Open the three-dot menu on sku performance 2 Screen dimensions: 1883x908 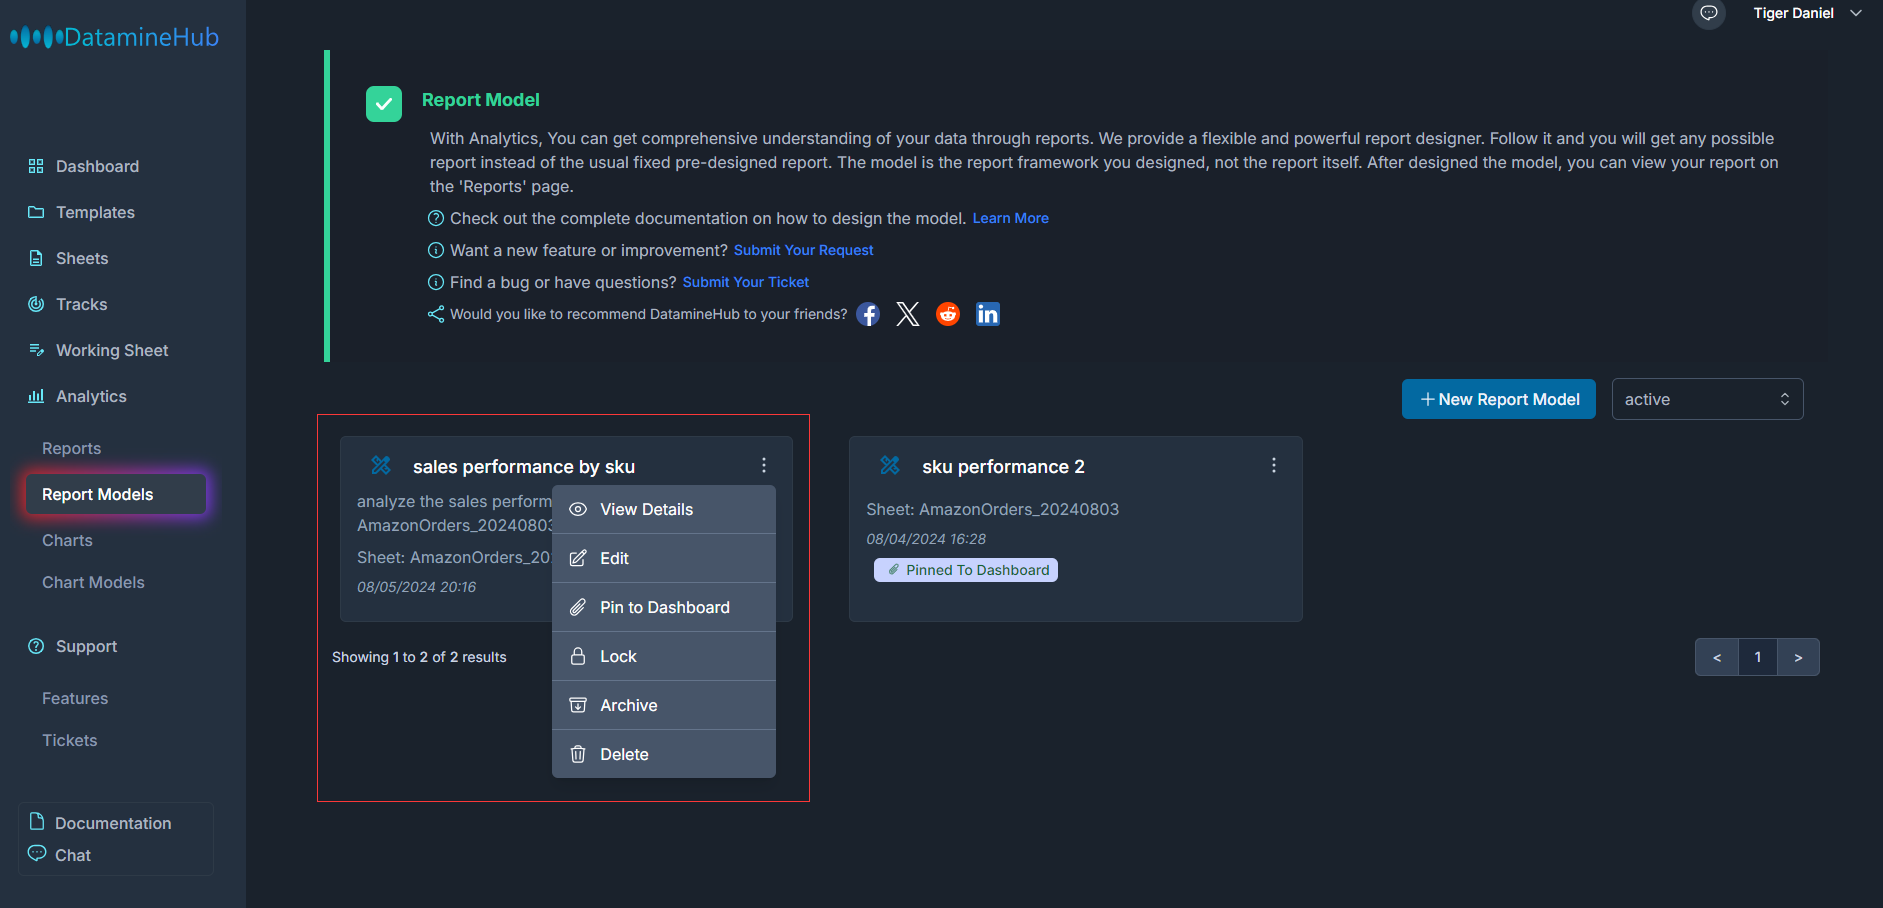(x=1273, y=465)
